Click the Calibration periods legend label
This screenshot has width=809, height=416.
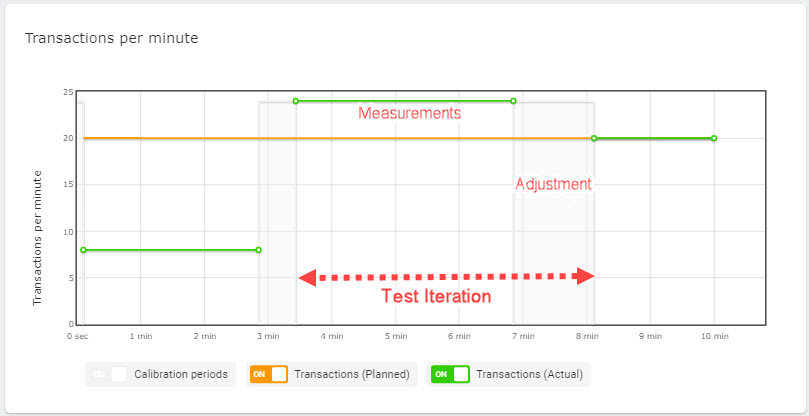pos(180,375)
